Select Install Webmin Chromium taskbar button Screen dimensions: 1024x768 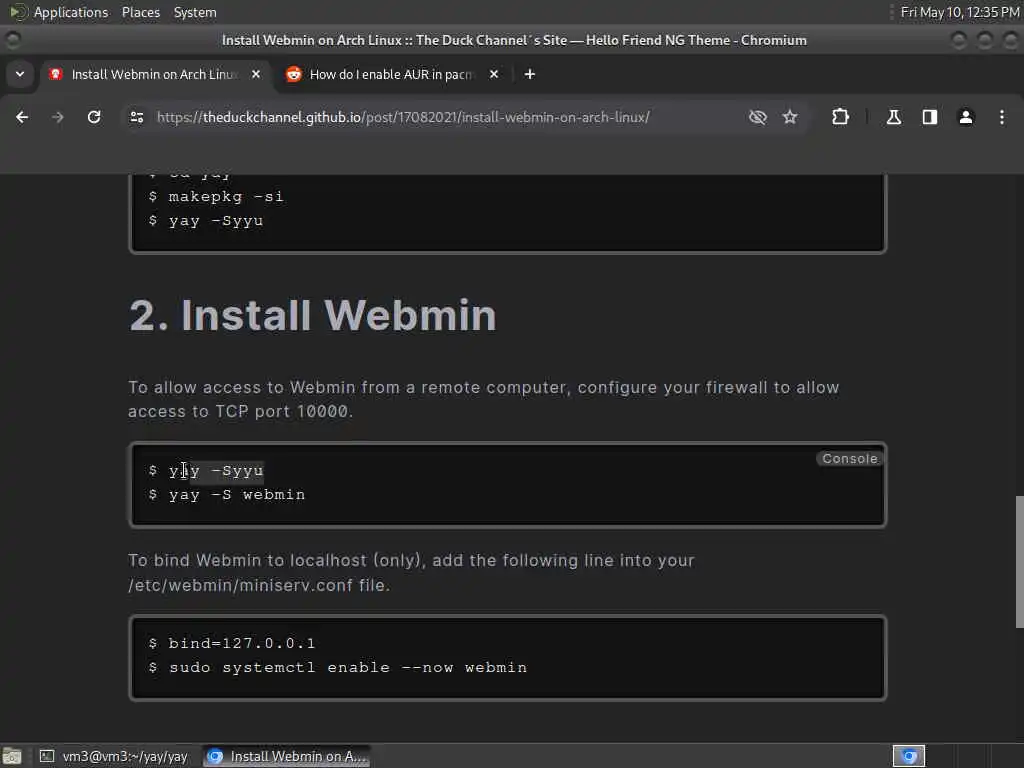pos(287,756)
